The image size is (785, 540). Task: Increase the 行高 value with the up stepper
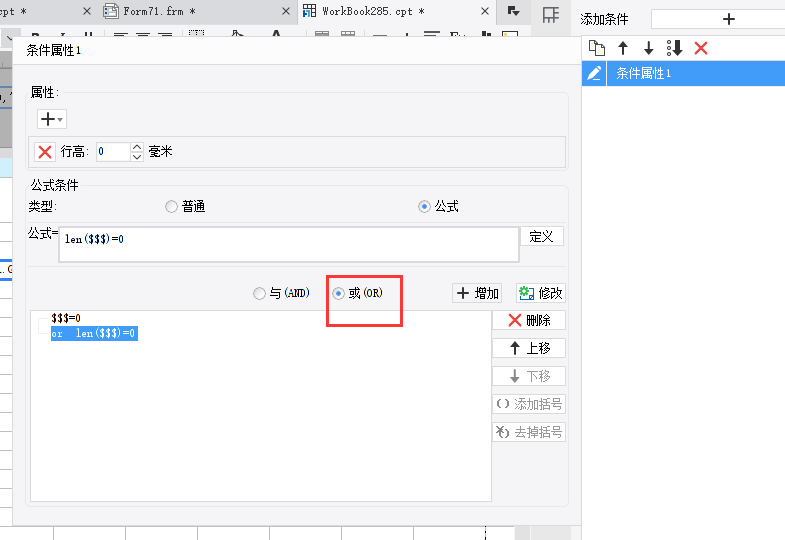point(137,147)
